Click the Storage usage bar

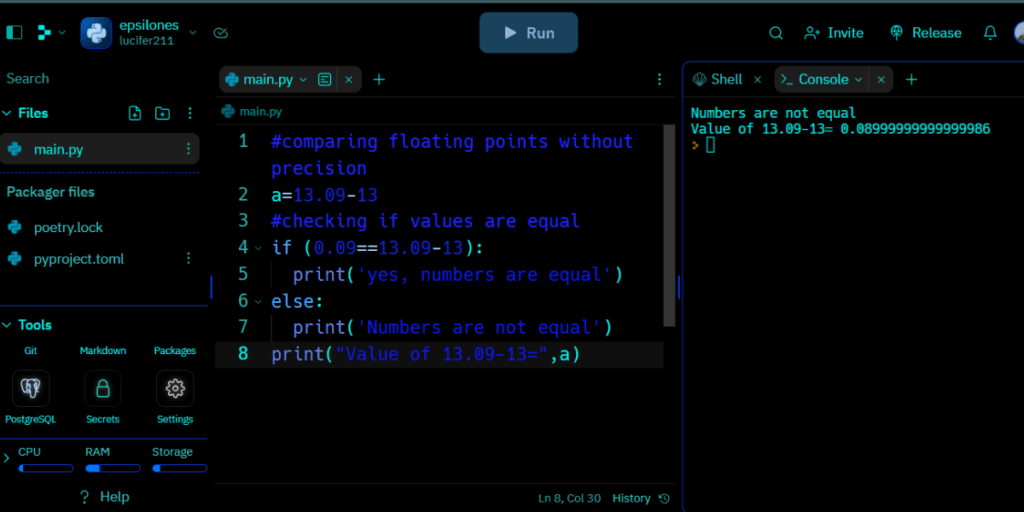[x=180, y=468]
